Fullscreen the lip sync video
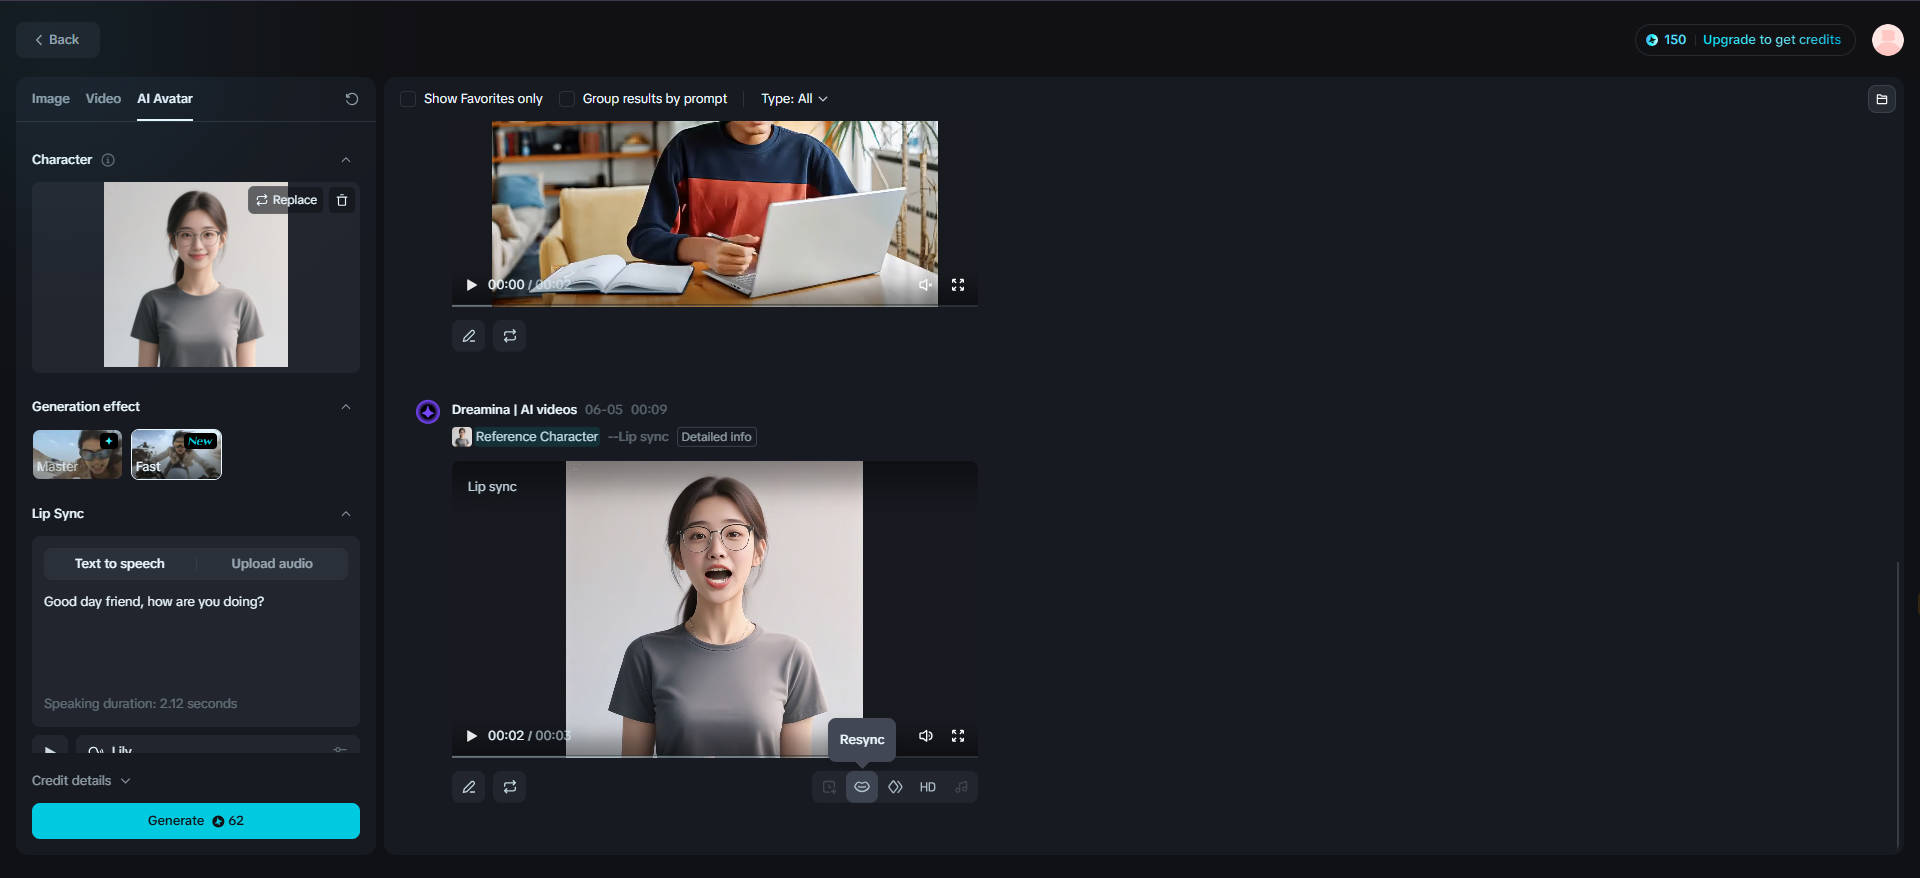The image size is (1920, 878). coord(958,736)
